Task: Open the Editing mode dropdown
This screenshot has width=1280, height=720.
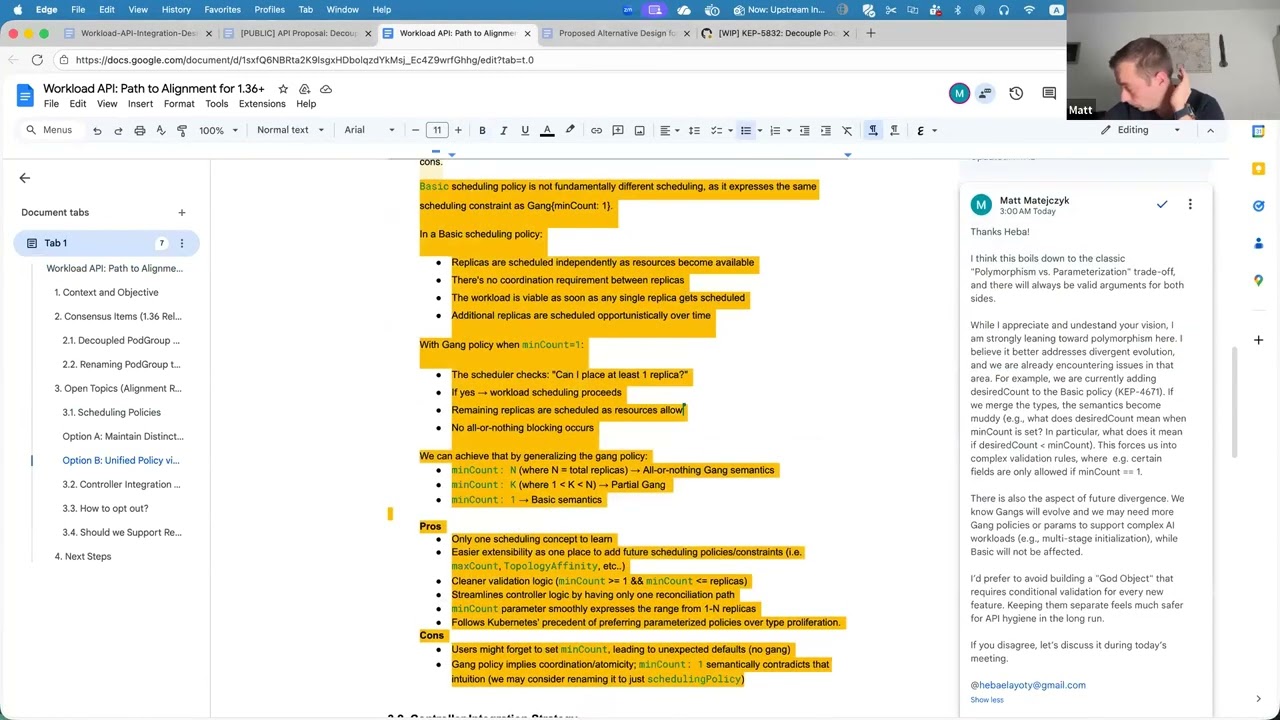Action: [x=1141, y=130]
